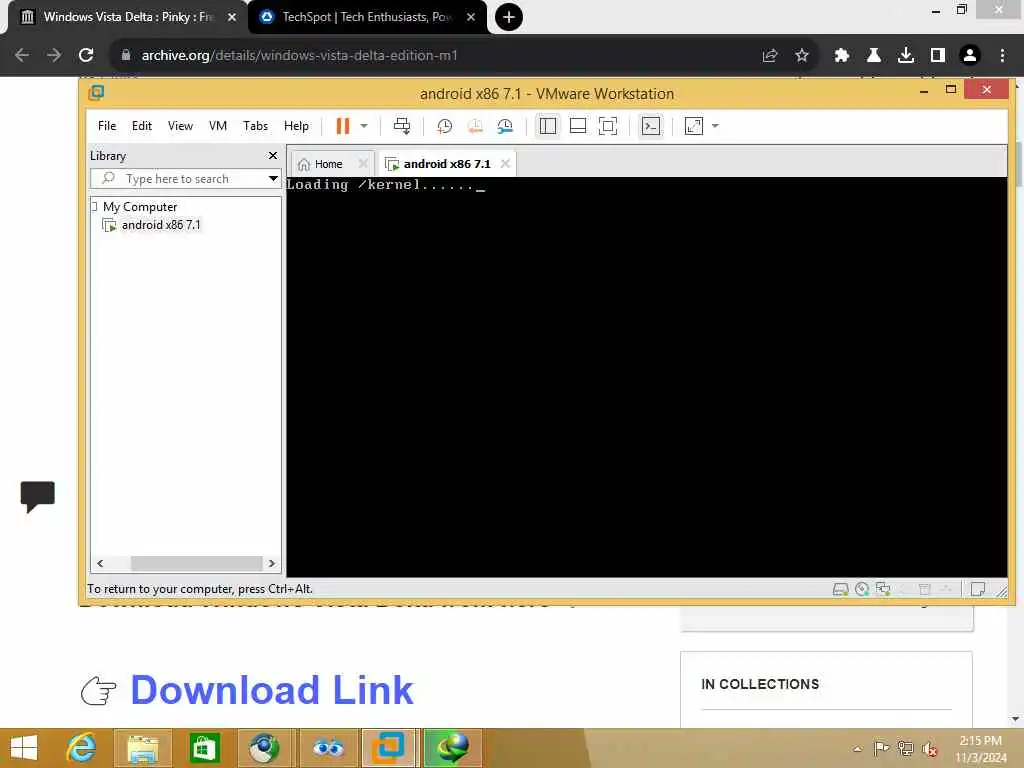Click the Download Link heading on page
The image size is (1024, 768).
tap(272, 690)
